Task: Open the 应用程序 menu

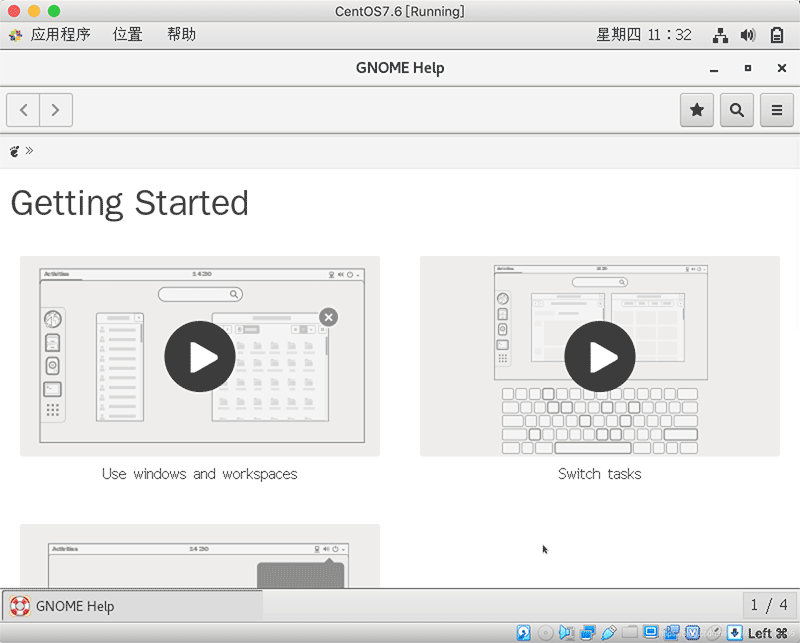Action: [x=61, y=34]
